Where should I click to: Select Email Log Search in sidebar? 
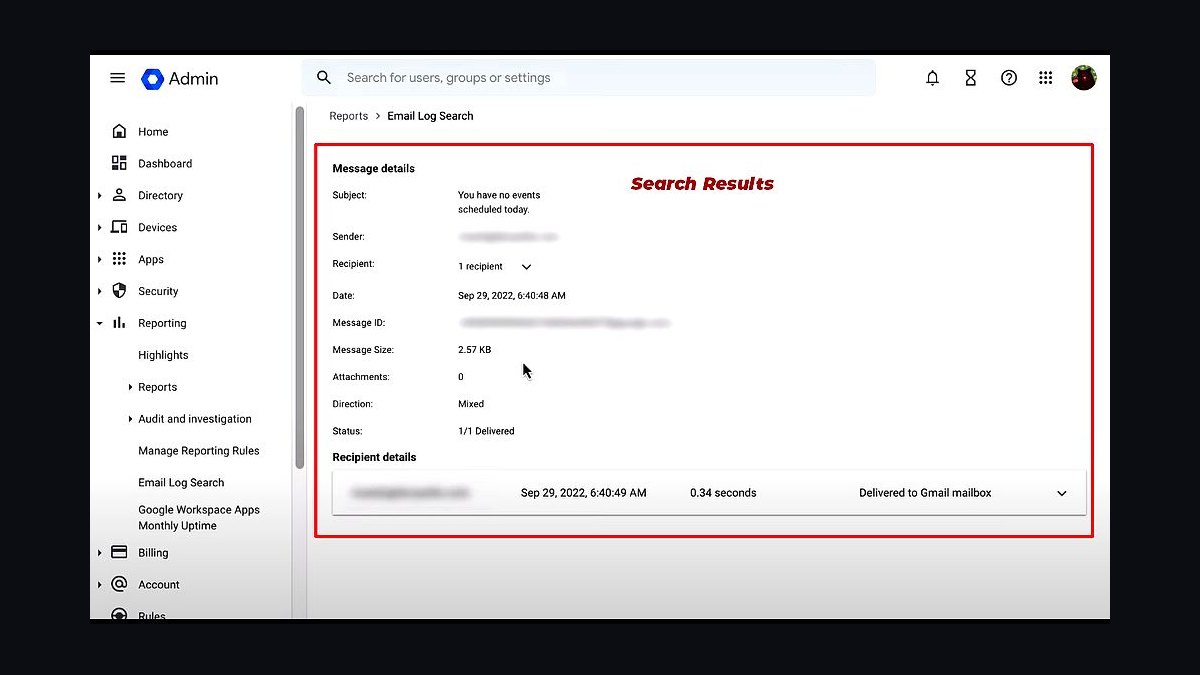click(181, 482)
